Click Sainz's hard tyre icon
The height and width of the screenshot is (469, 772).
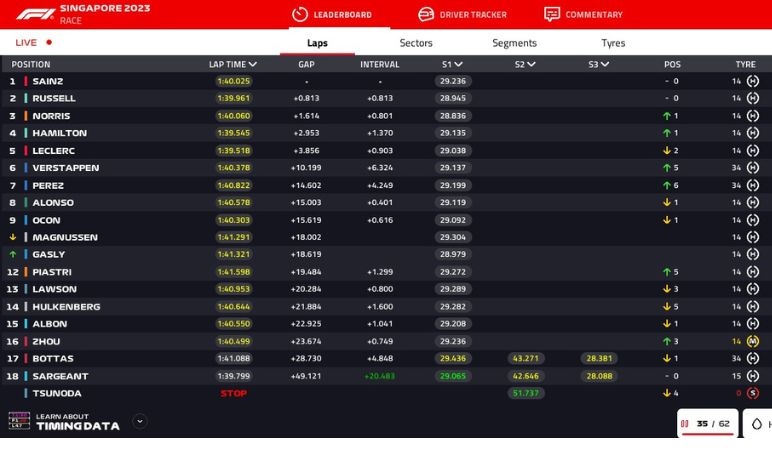752,81
